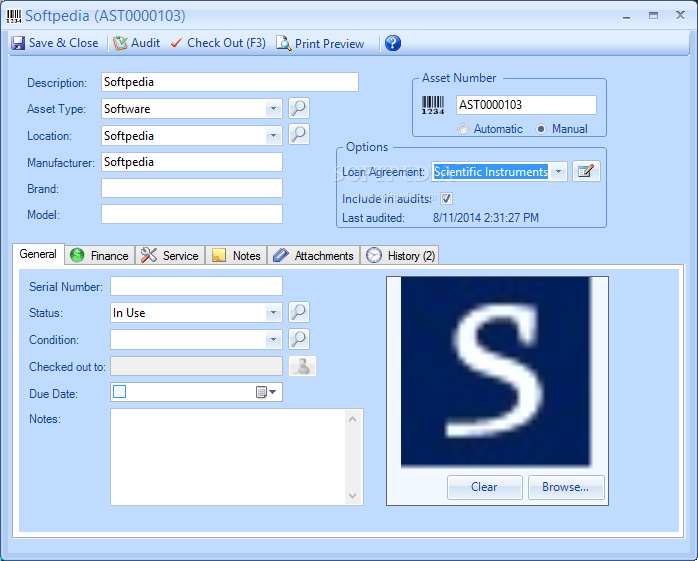The image size is (698, 561).
Task: Click the Model input field
Action: click(192, 214)
